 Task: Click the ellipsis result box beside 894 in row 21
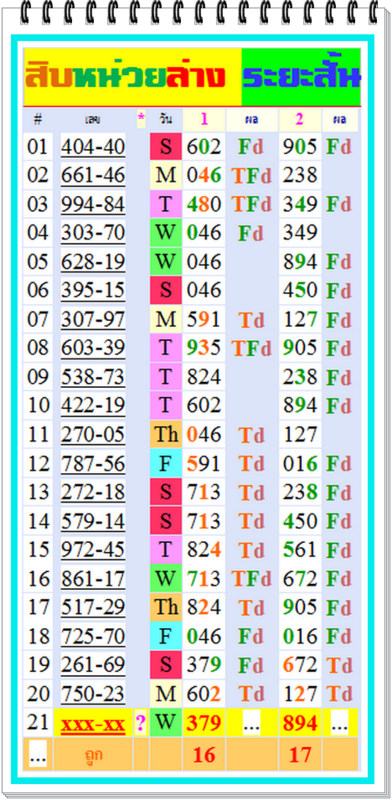[x=339, y=723]
